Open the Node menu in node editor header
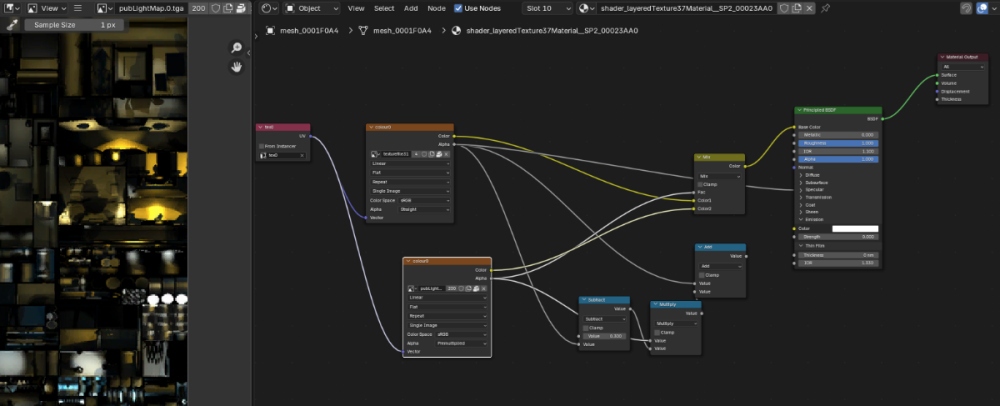 (437, 8)
